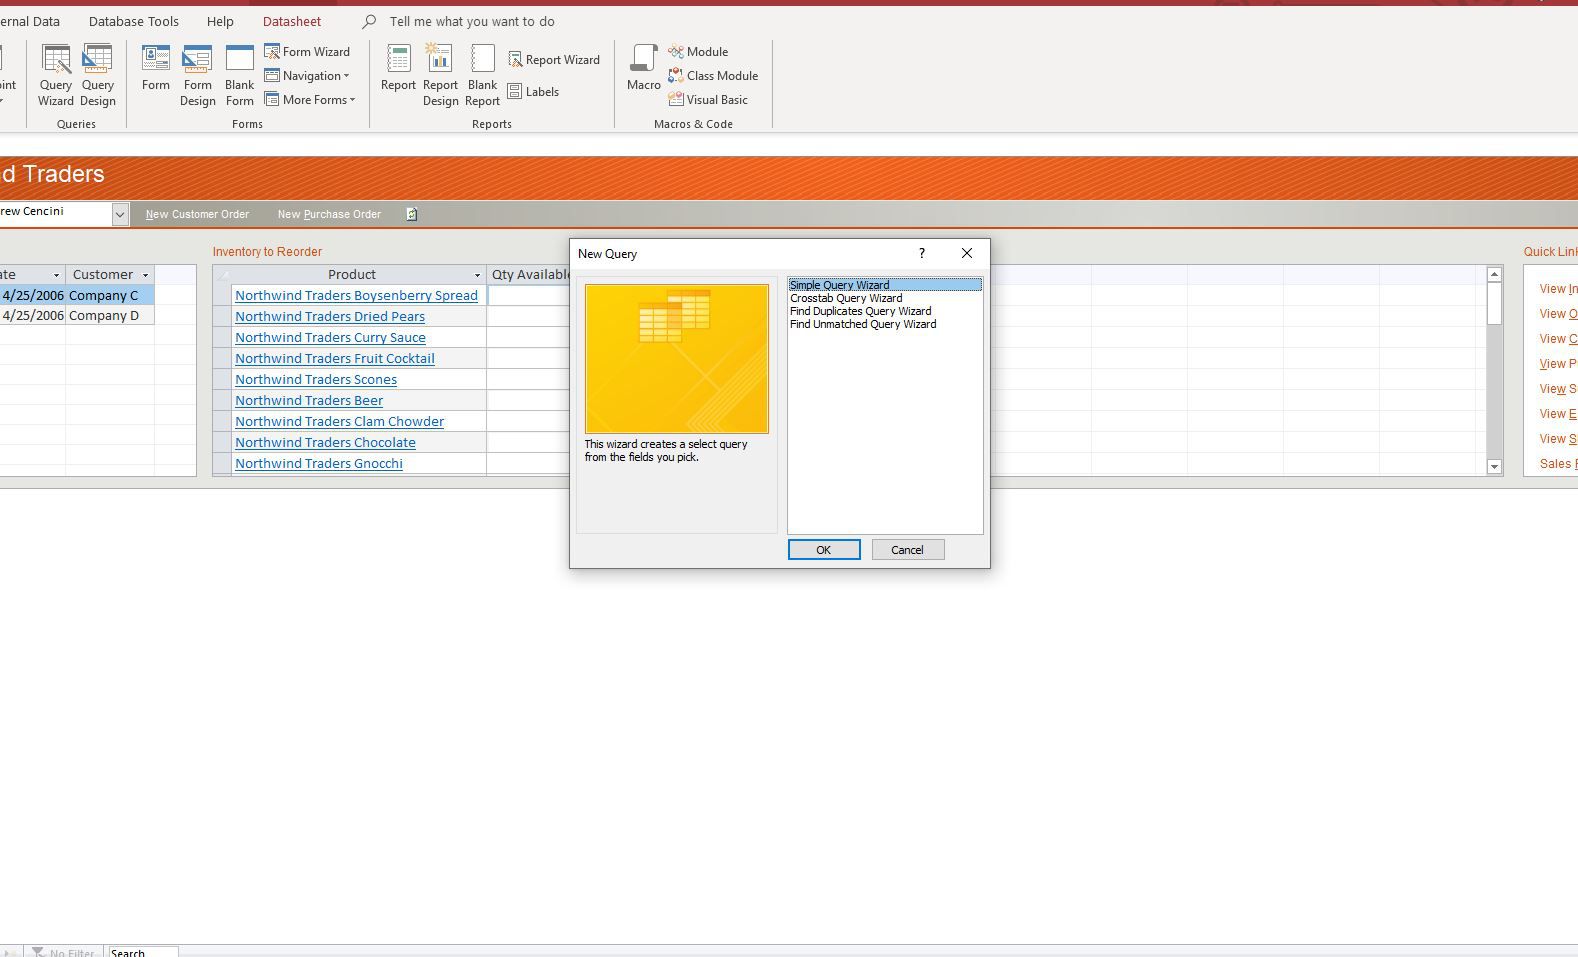Open the More Forms dropdown
This screenshot has width=1578, height=957.
point(310,99)
